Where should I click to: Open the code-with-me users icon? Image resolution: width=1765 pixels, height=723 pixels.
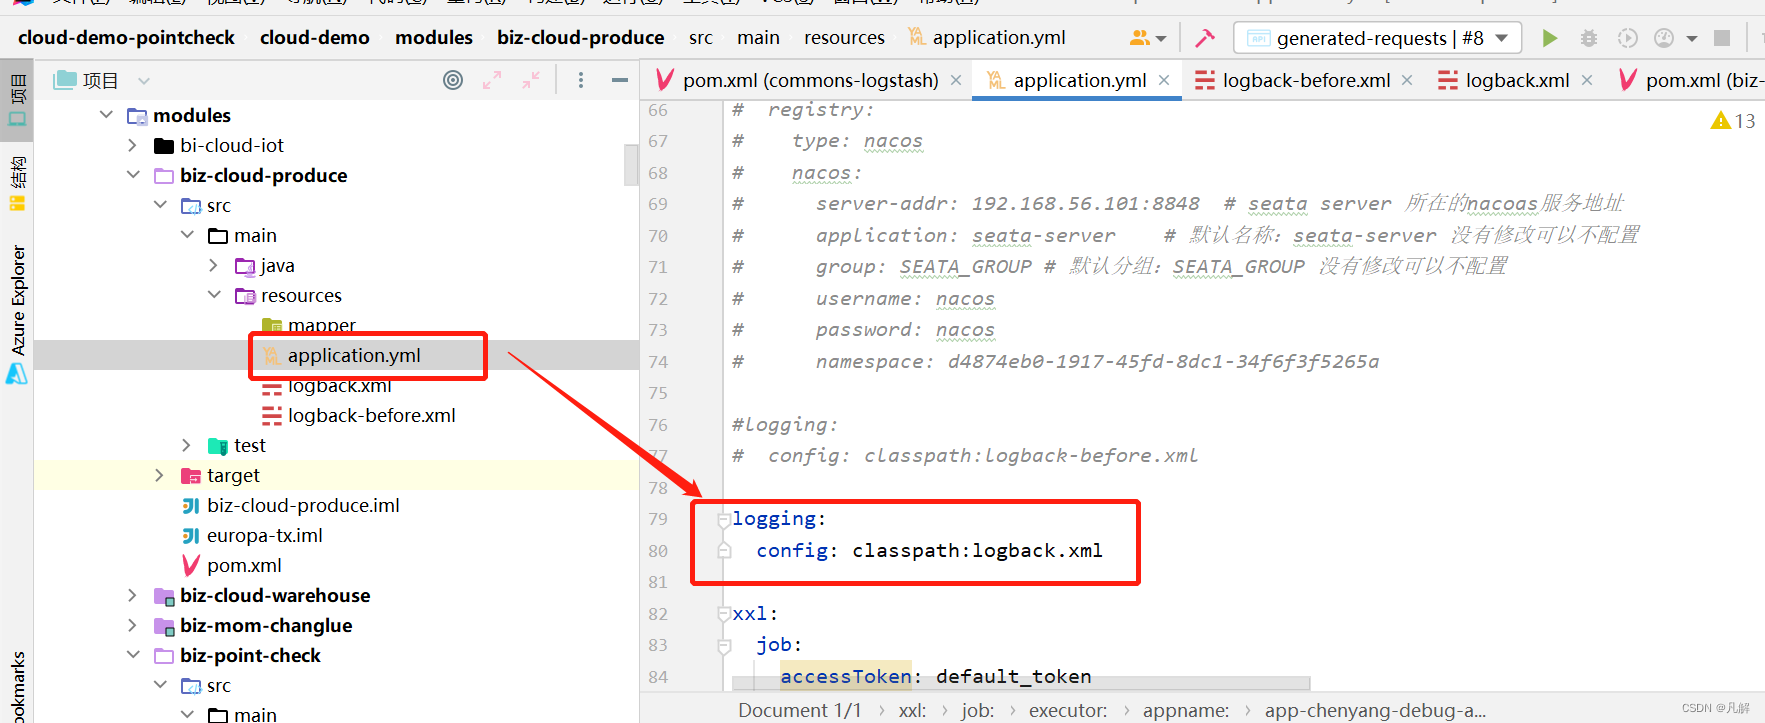tap(1140, 38)
